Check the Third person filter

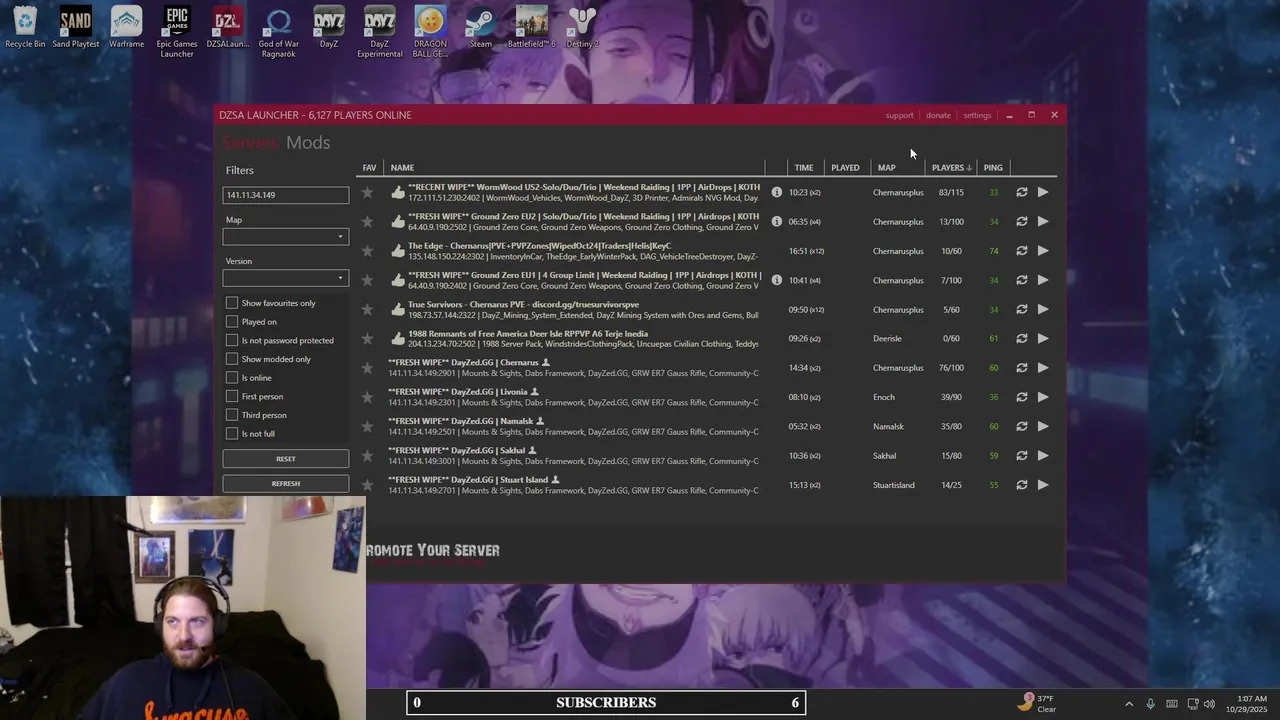232,415
